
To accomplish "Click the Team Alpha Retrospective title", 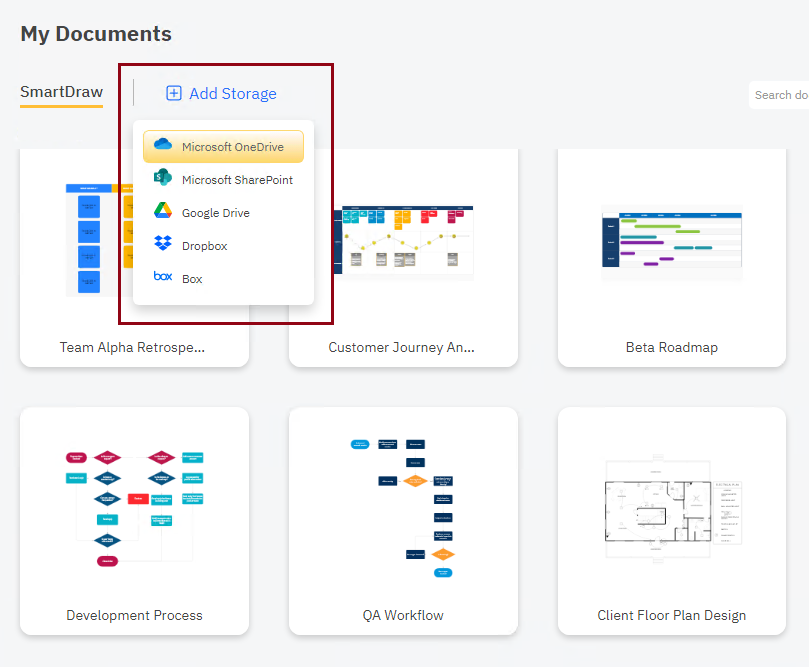I will [x=132, y=348].
